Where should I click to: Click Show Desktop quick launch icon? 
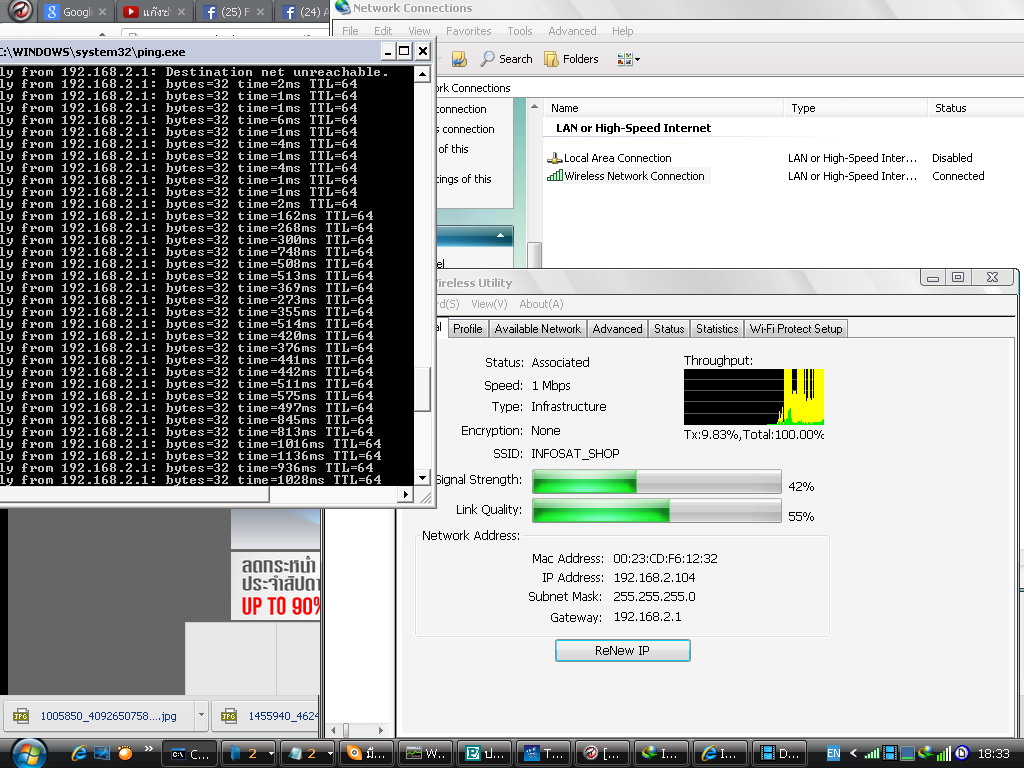[102, 753]
